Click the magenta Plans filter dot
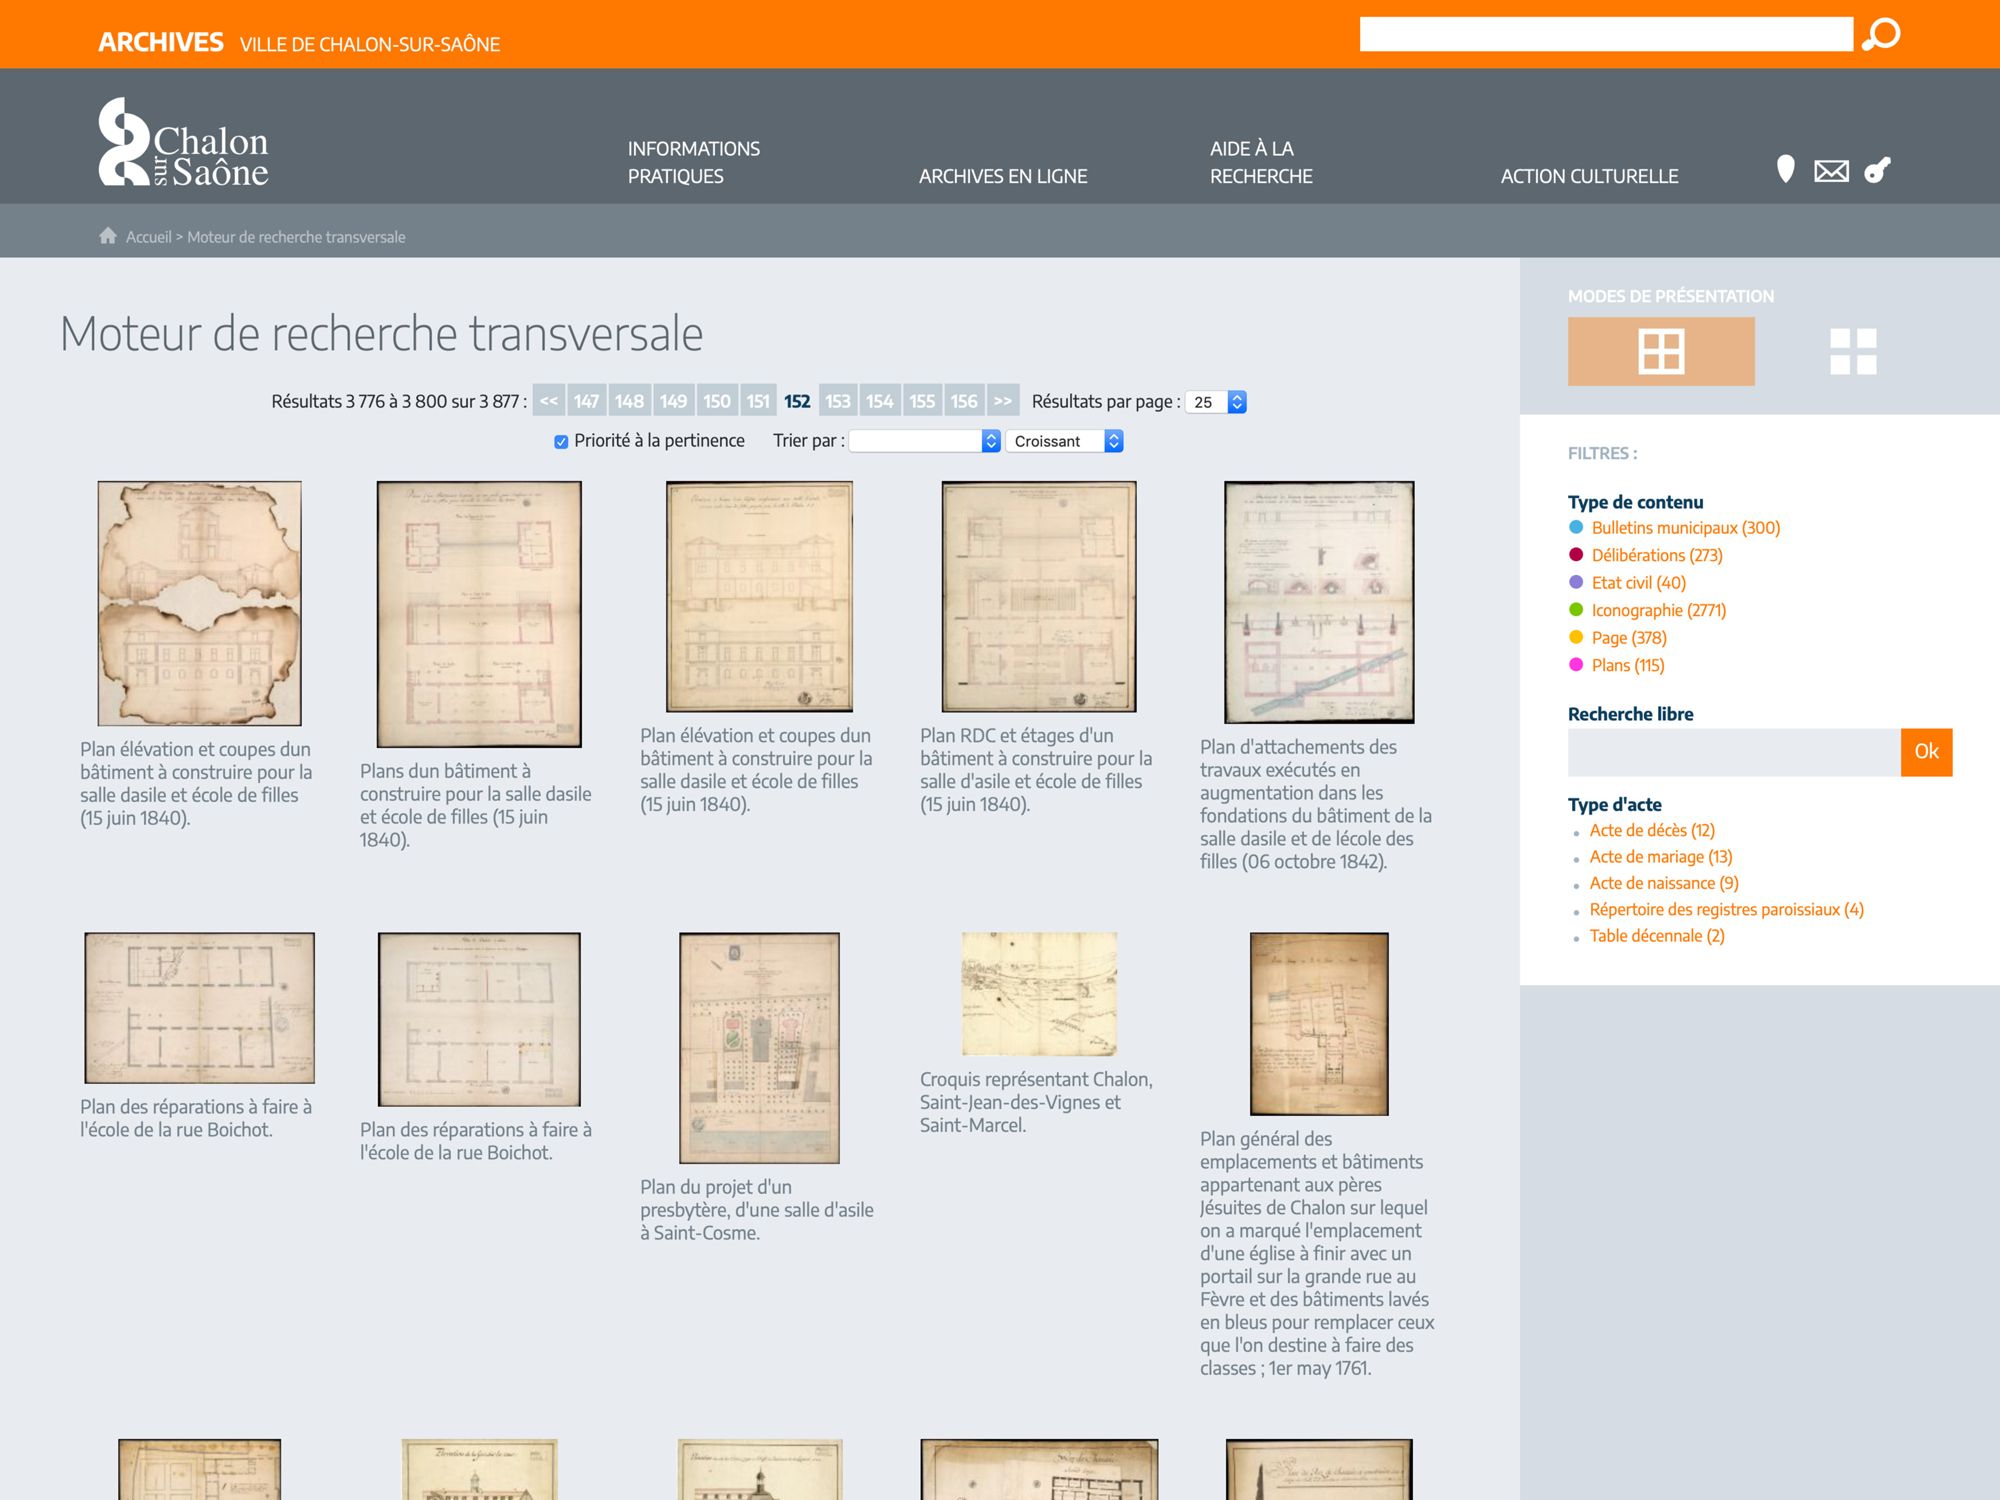Viewport: 2000px width, 1500px height. coord(1576,665)
